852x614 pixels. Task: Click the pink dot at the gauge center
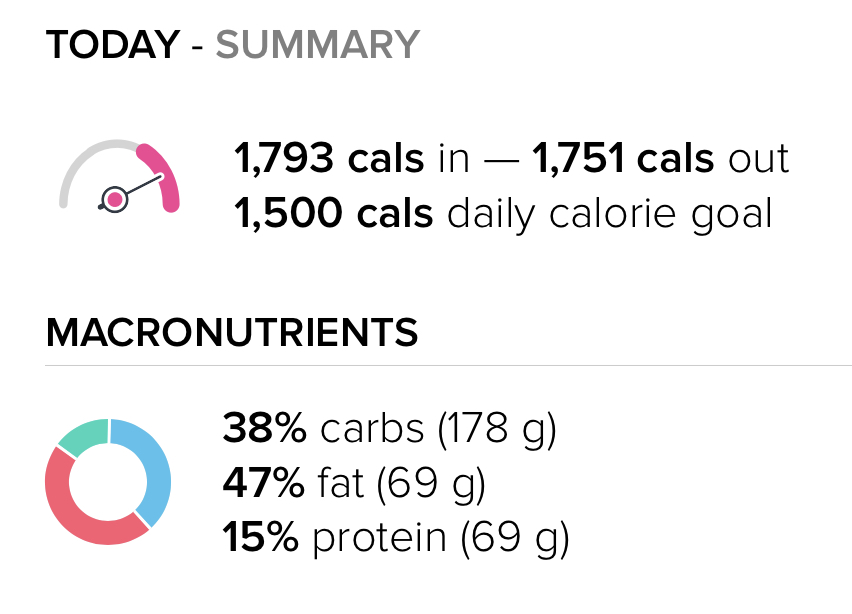[115, 200]
